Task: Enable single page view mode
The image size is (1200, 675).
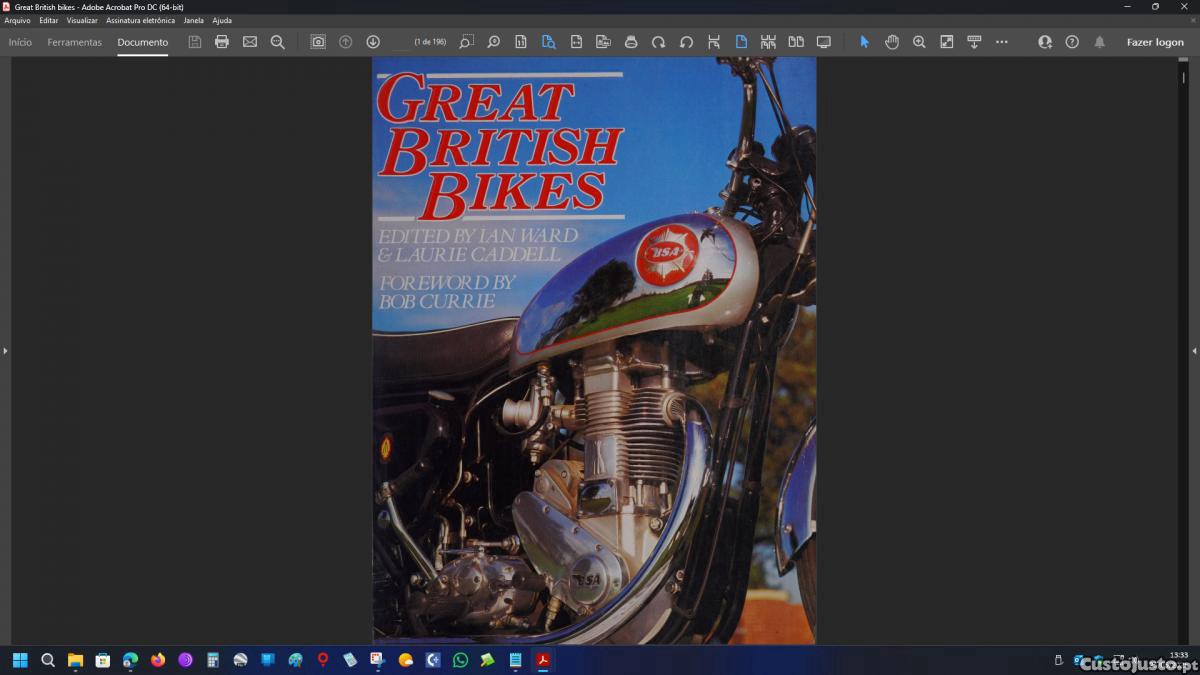Action: tap(741, 42)
